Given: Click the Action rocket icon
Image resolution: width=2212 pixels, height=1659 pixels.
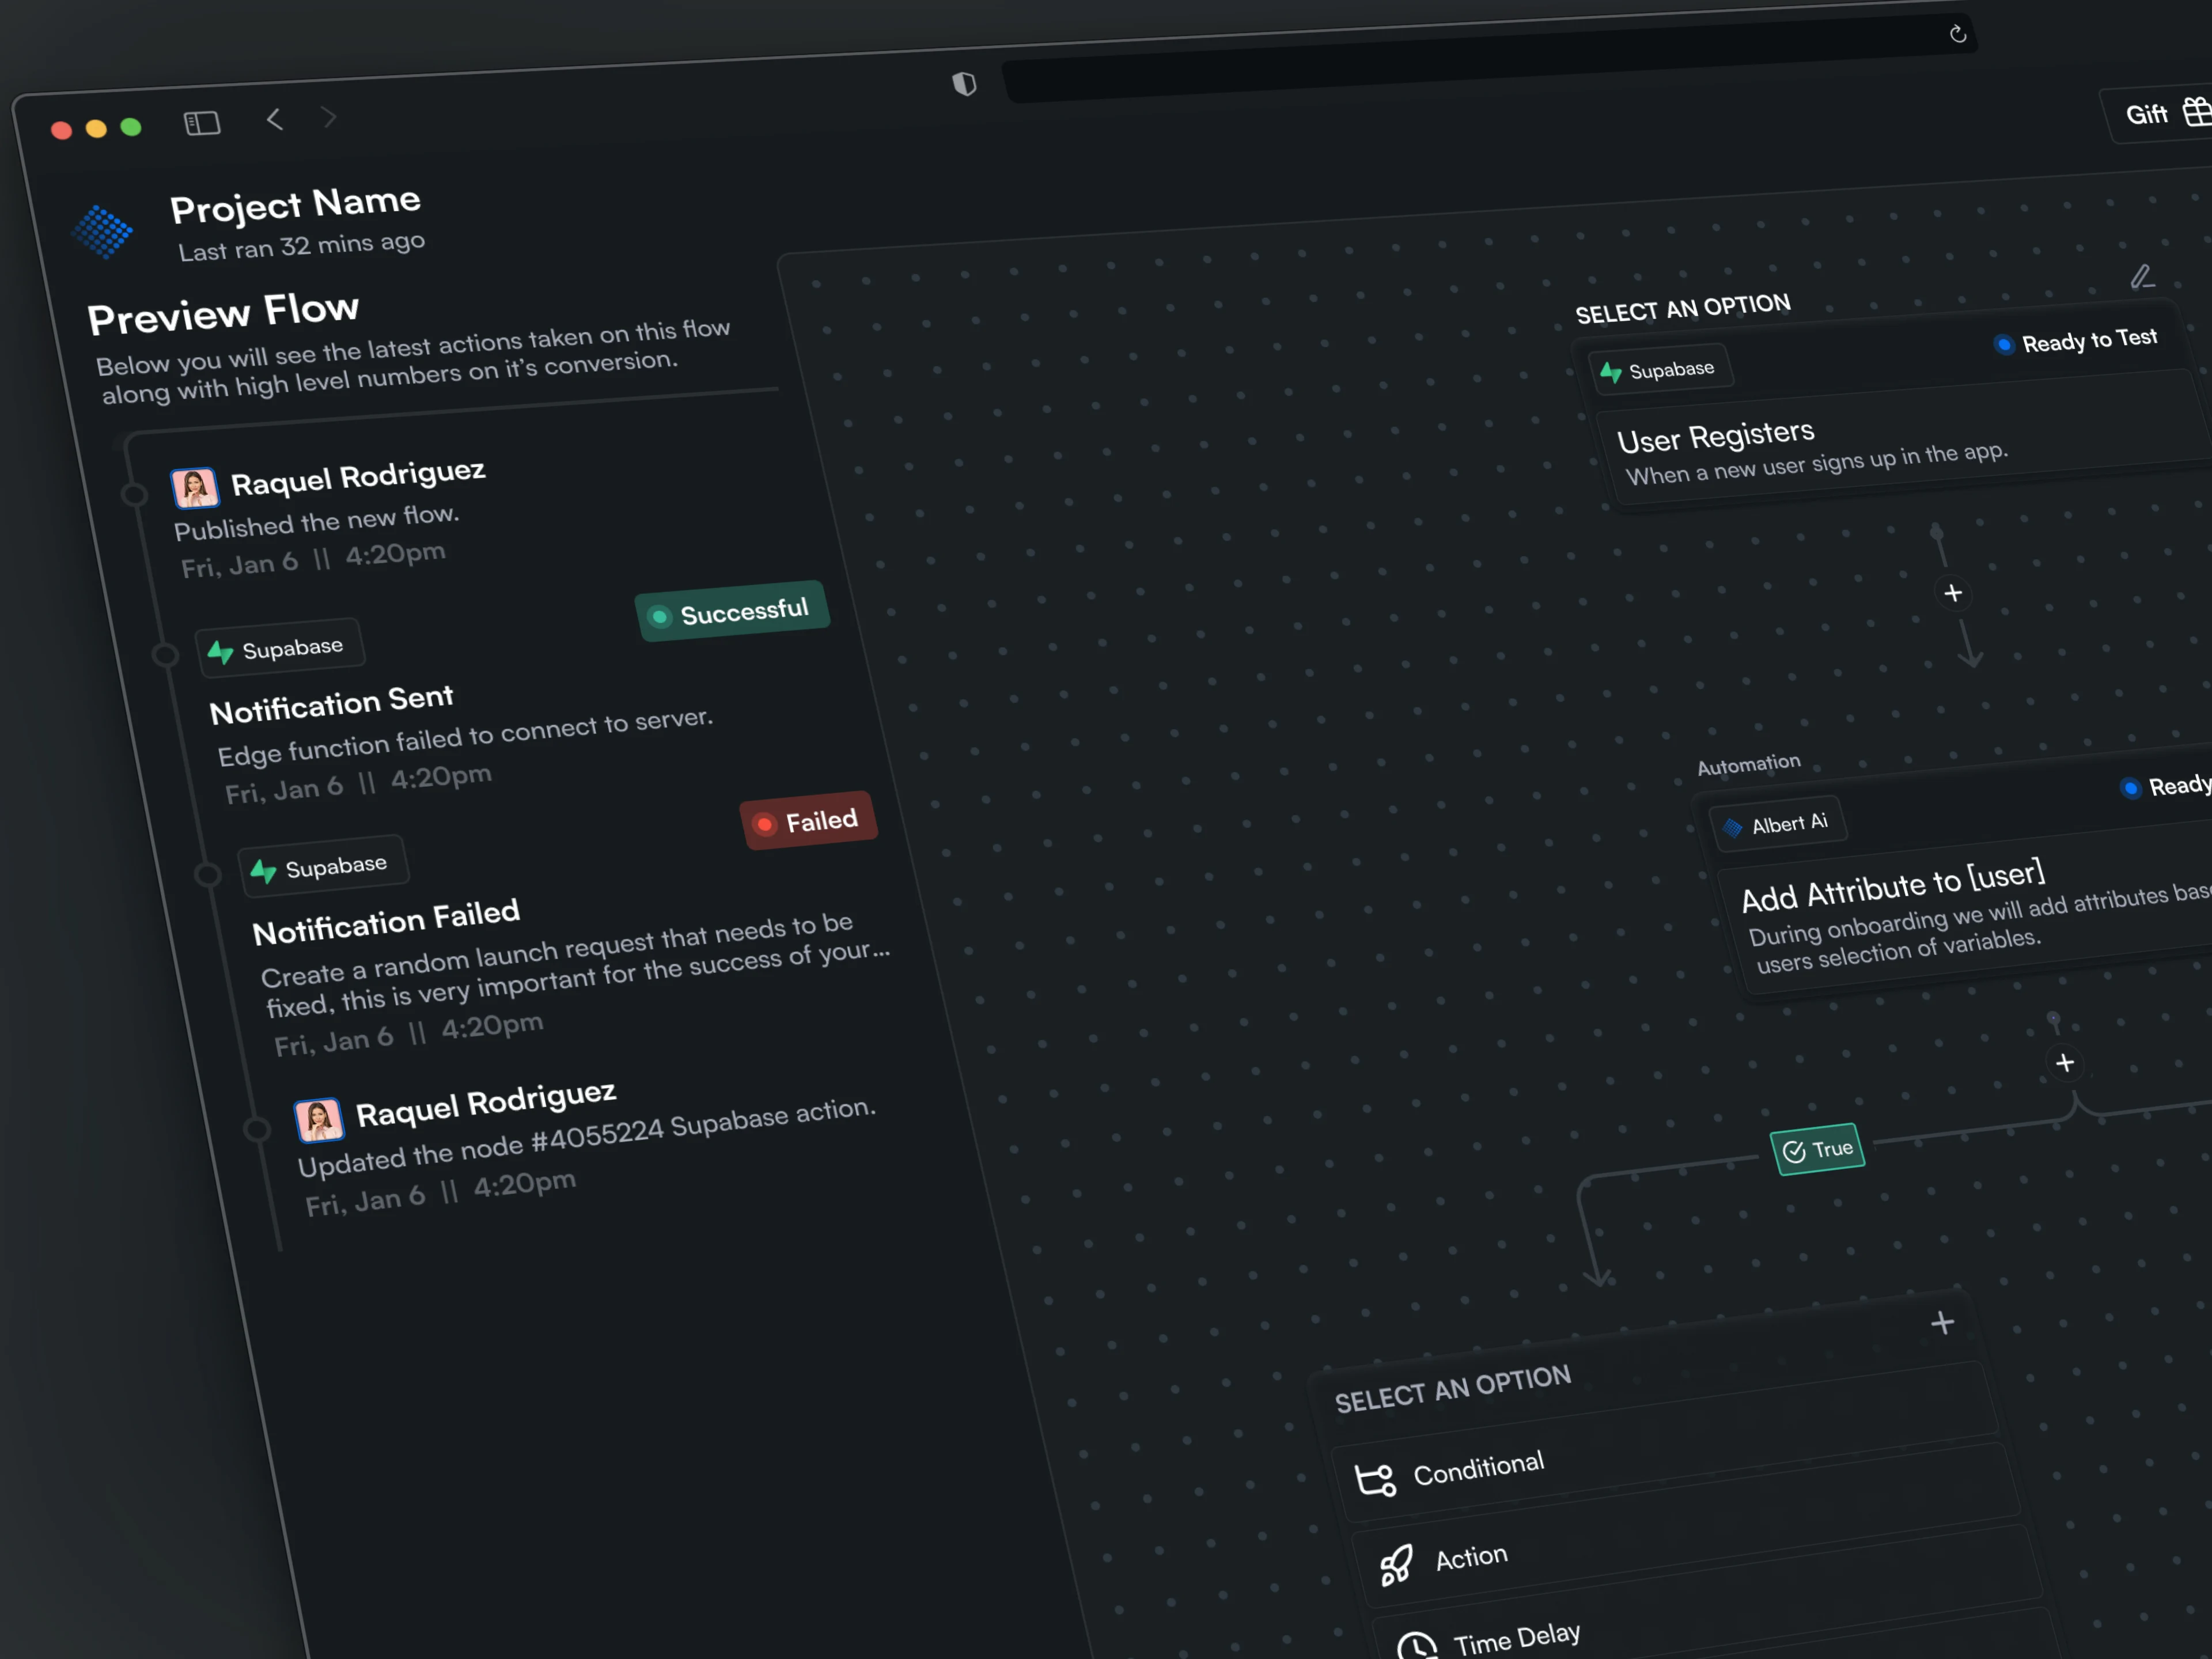Looking at the screenshot, I should 1396,1565.
